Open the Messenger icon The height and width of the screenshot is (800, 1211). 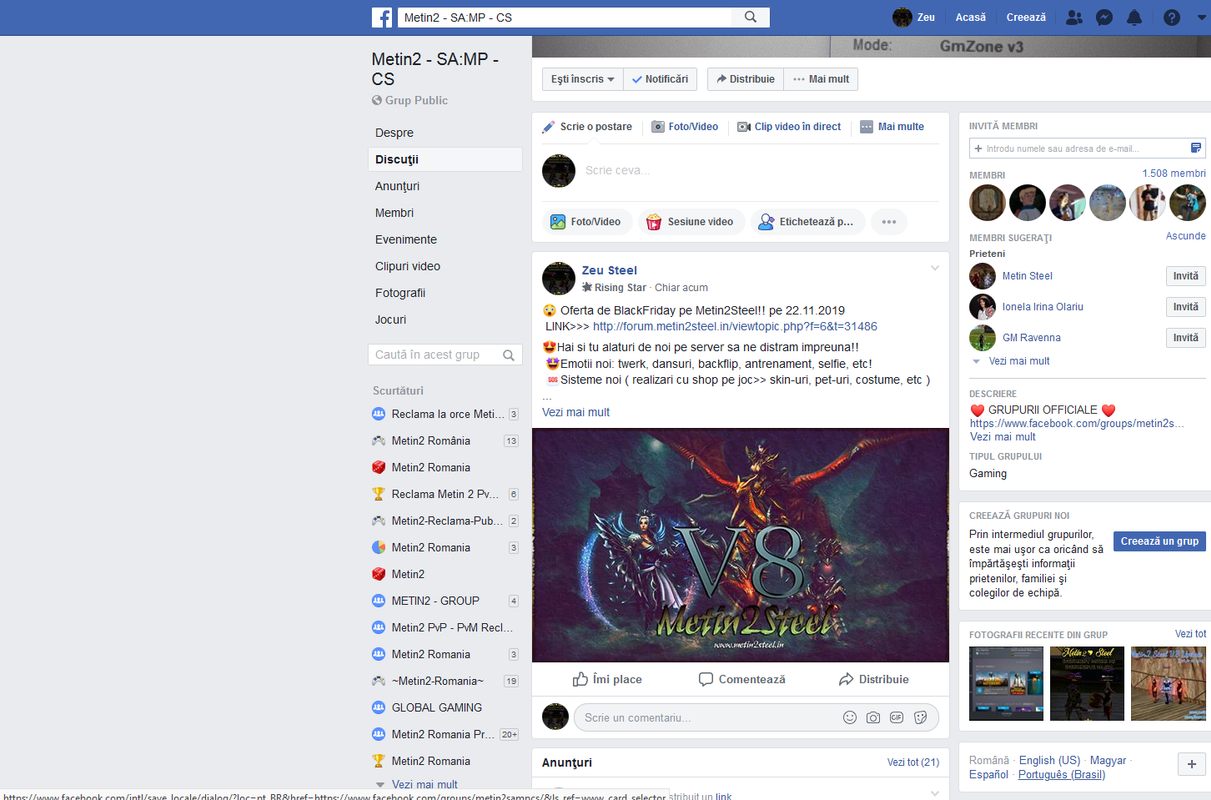1104,18
